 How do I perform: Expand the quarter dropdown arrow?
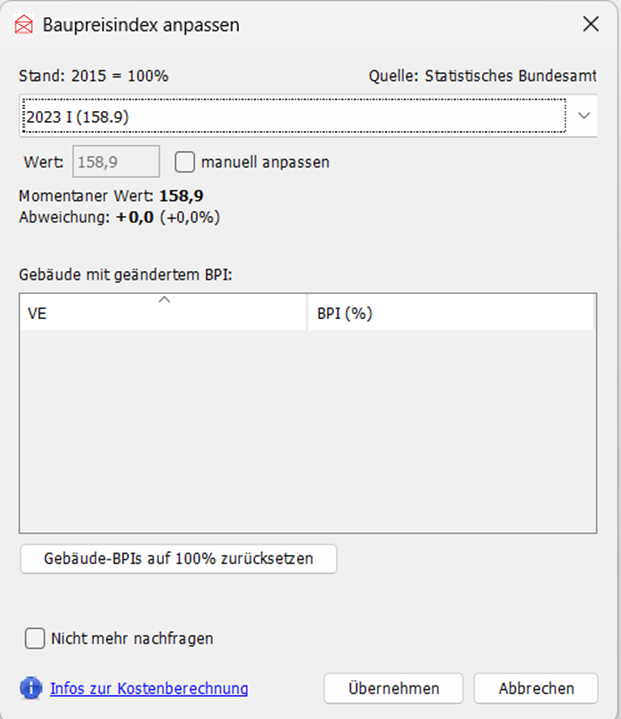585,117
